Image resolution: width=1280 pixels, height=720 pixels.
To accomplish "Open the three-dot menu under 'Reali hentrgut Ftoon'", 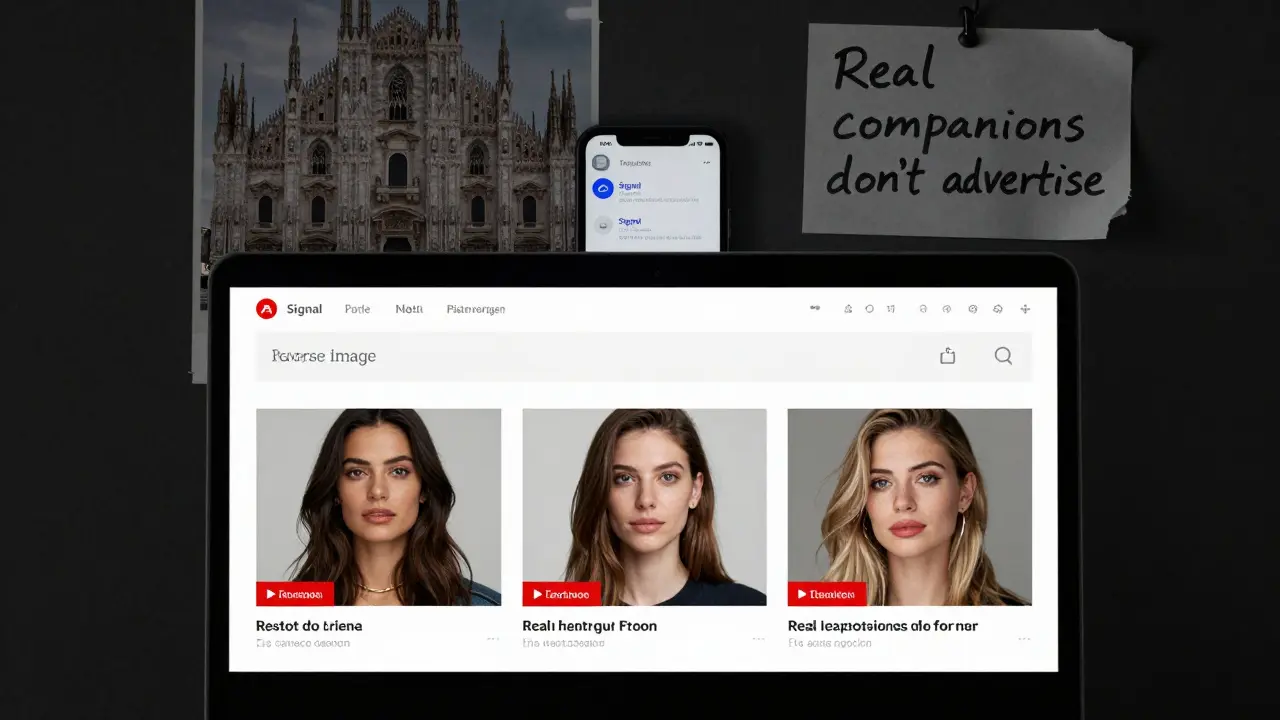I will point(758,637).
